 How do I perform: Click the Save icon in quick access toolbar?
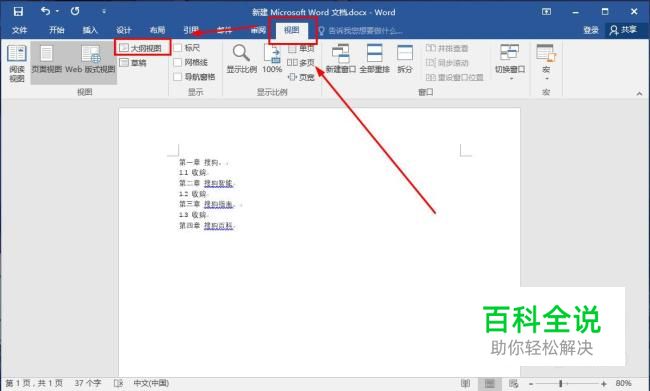click(x=18, y=12)
